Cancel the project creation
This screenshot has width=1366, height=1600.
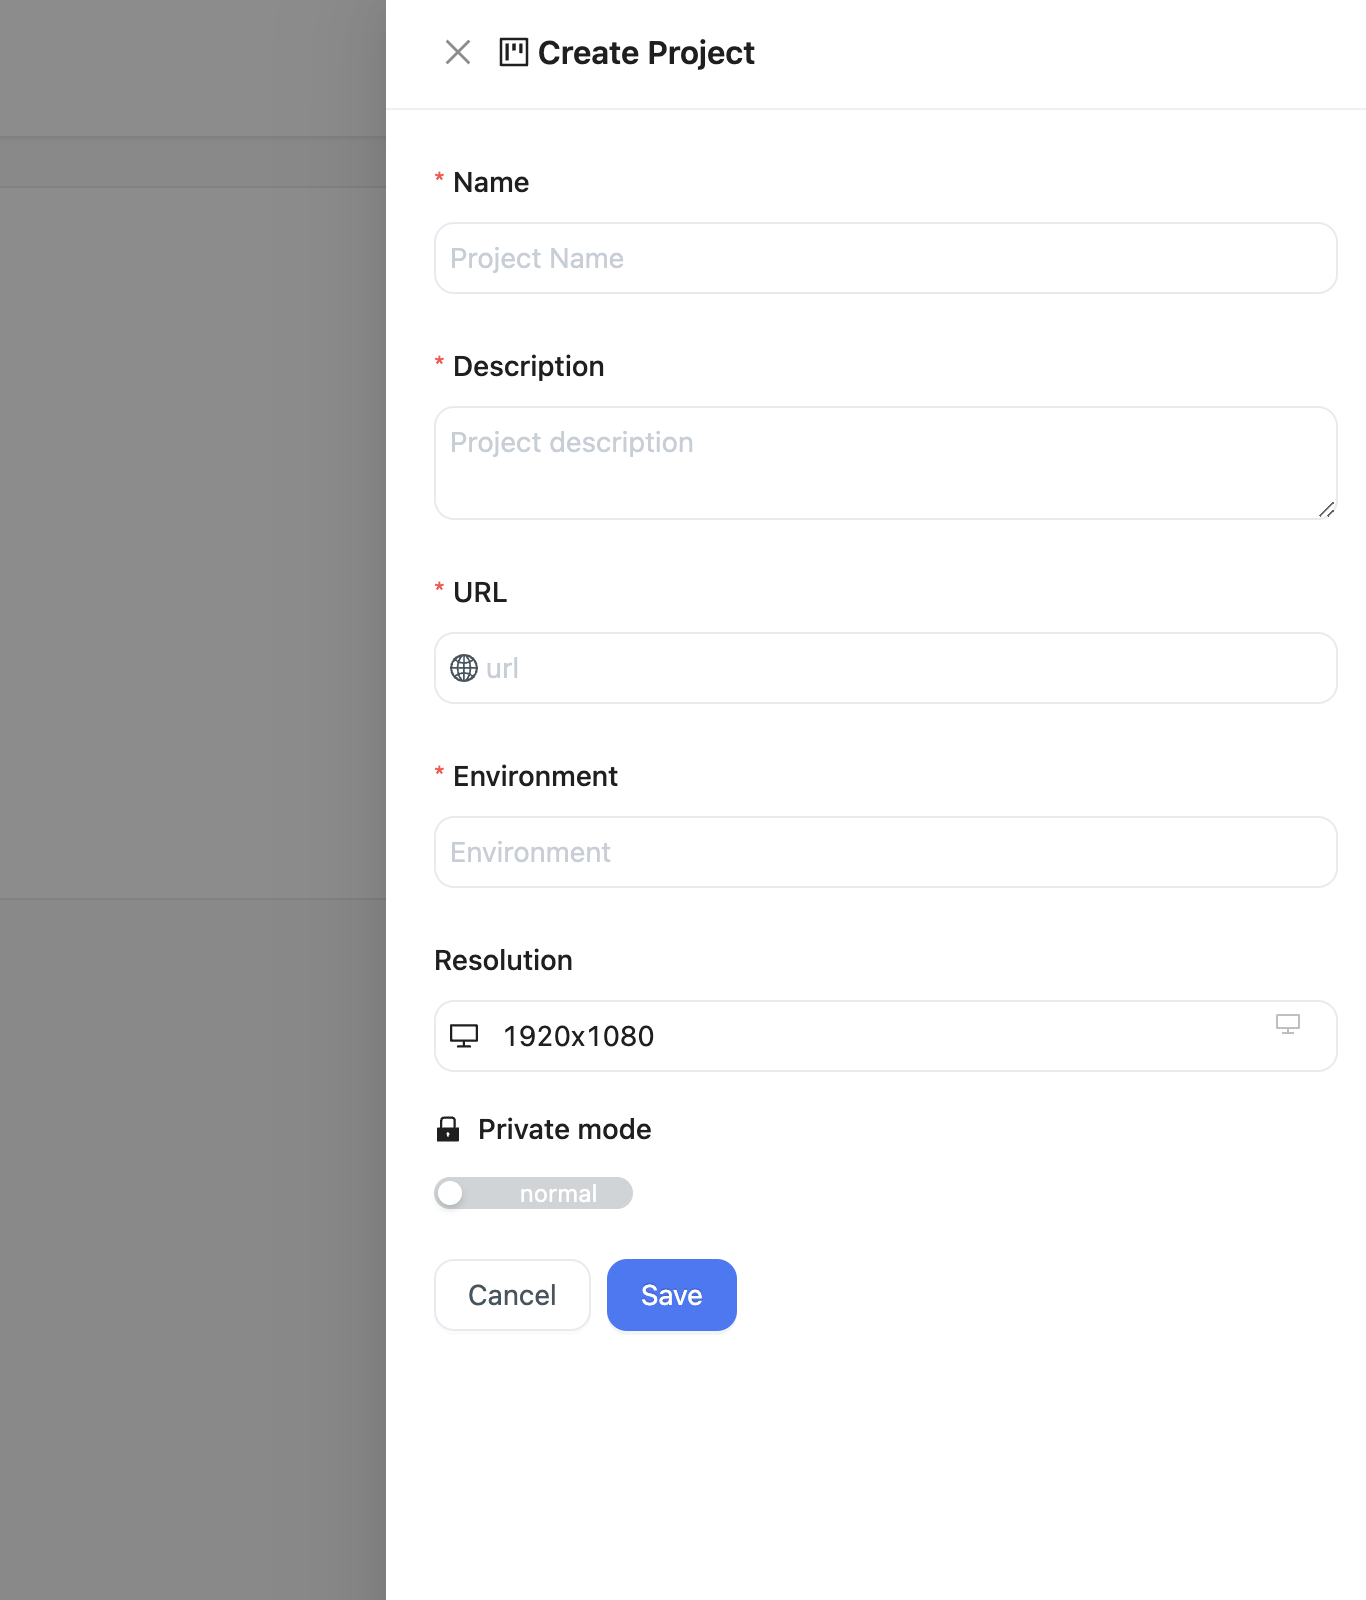(x=512, y=1295)
